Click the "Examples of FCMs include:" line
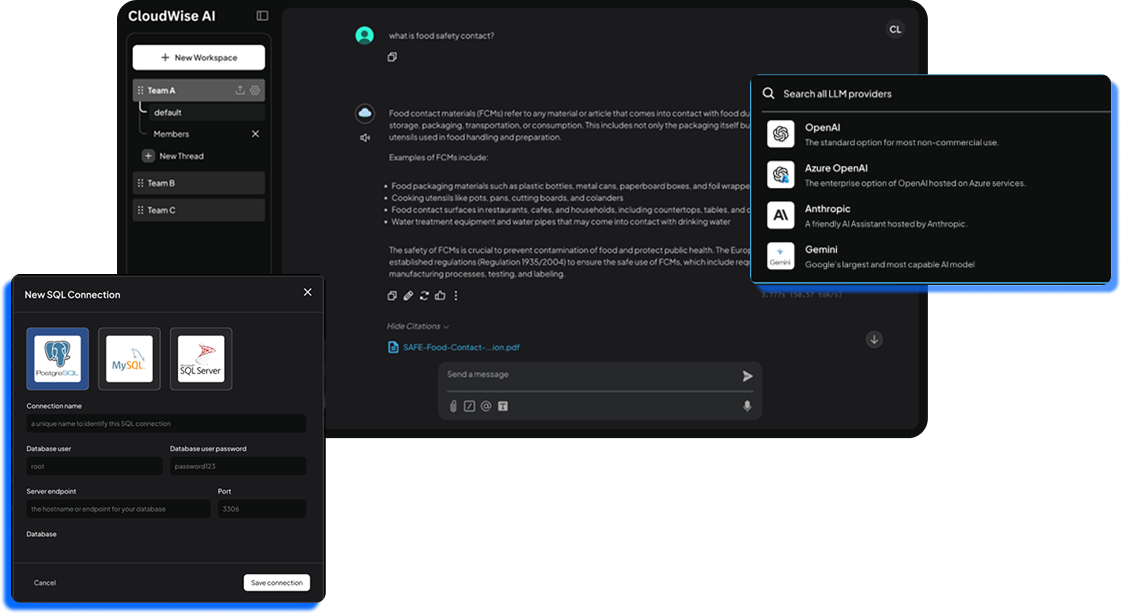This screenshot has width=1122, height=614. pyautogui.click(x=439, y=157)
